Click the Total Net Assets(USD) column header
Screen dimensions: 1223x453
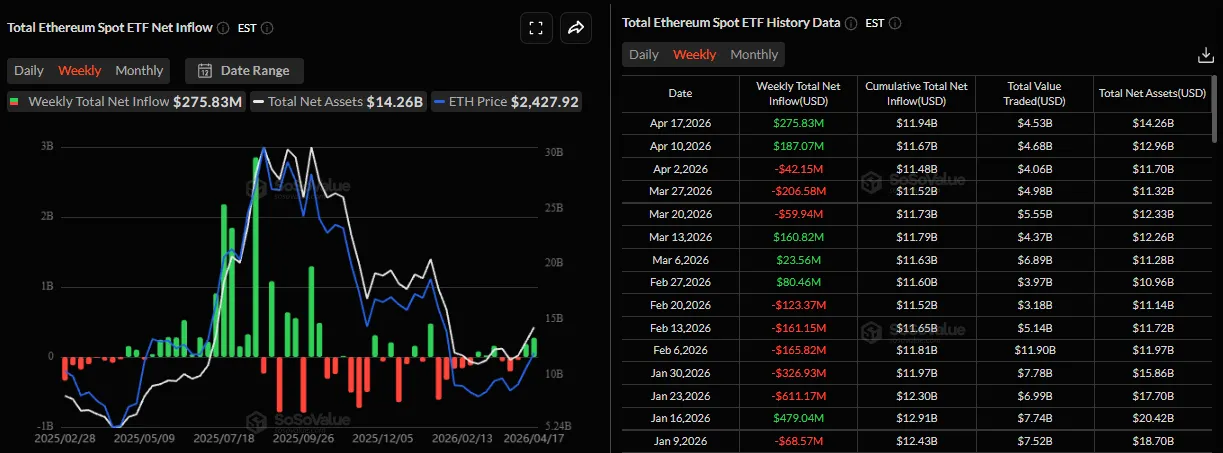[1152, 93]
